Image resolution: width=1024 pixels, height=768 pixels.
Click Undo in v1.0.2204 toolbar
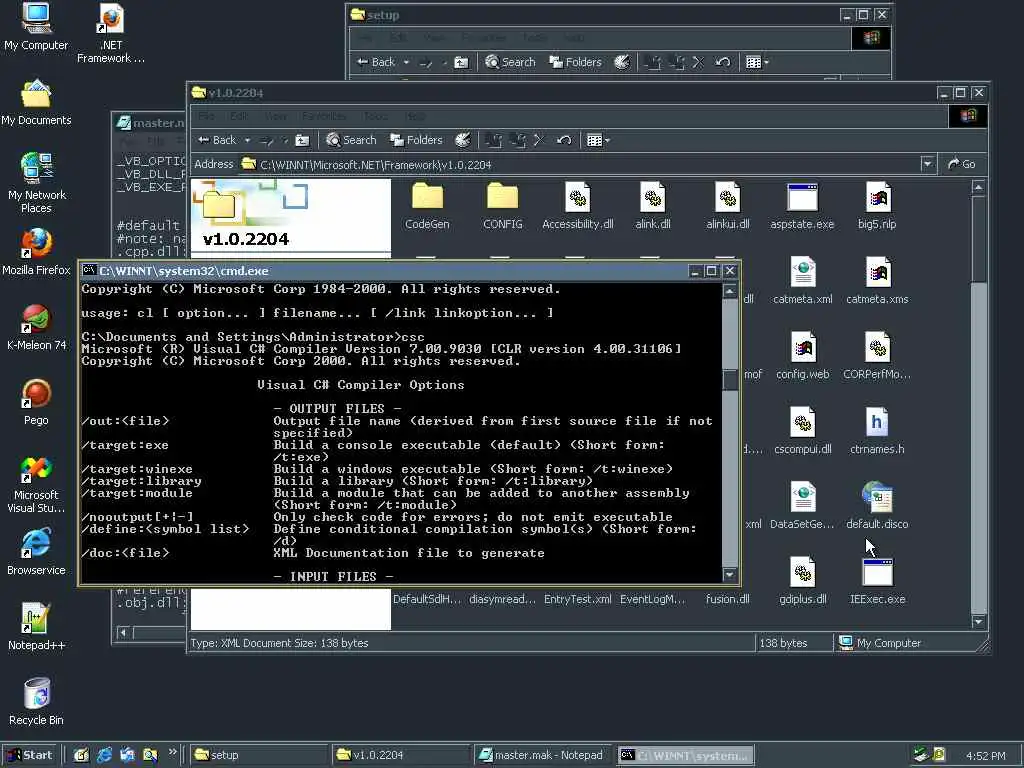coord(564,140)
